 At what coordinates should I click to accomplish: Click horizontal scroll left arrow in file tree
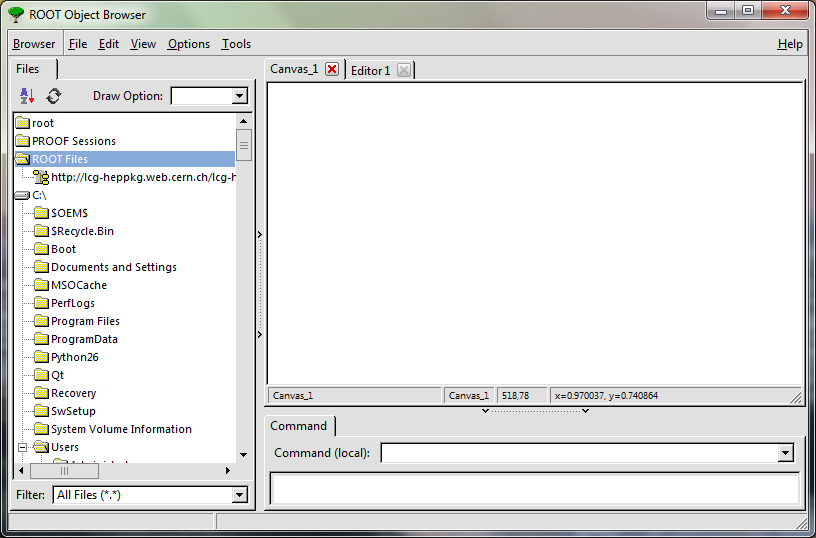click(x=21, y=470)
